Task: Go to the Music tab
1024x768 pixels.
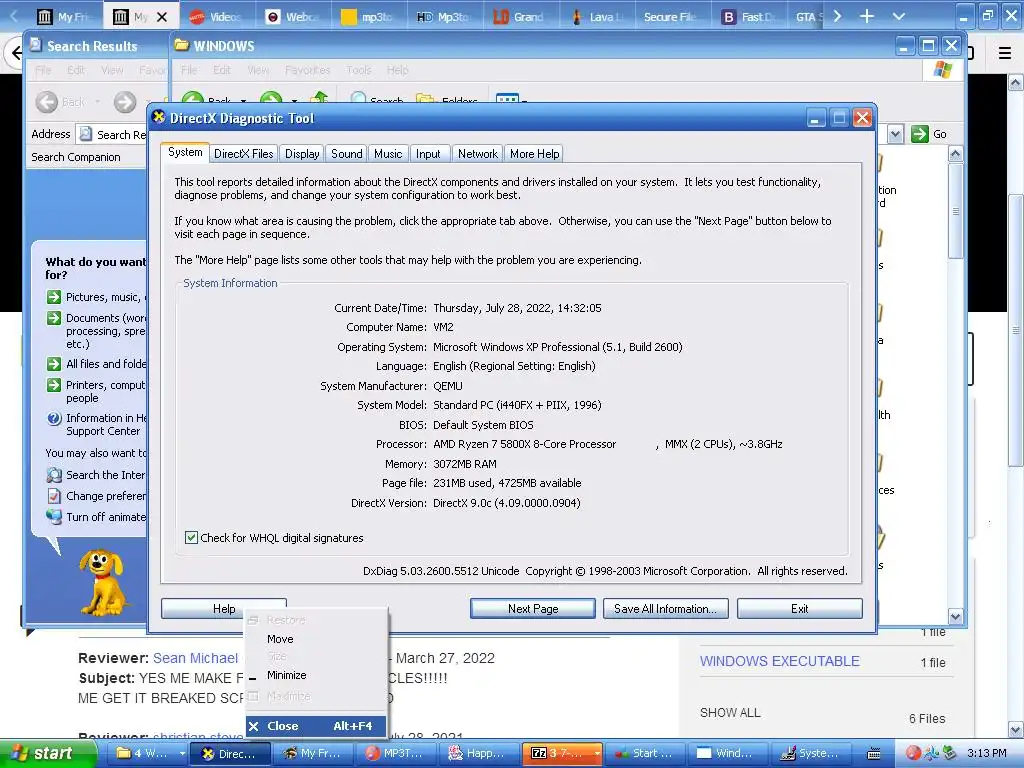Action: 388,153
